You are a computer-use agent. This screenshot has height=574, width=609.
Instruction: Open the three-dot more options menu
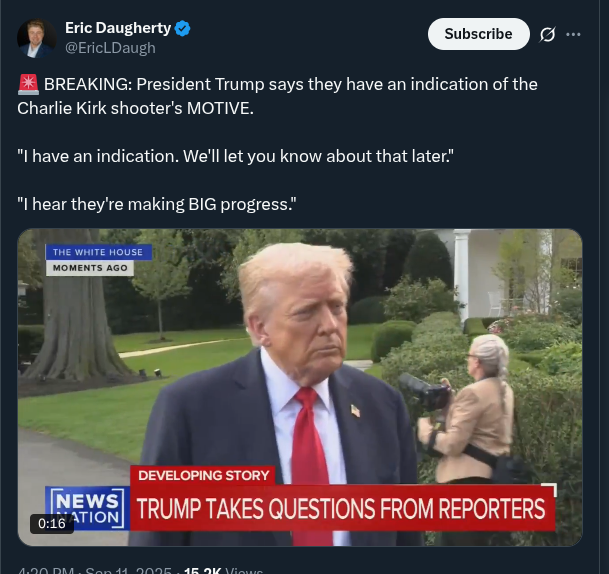pos(573,35)
